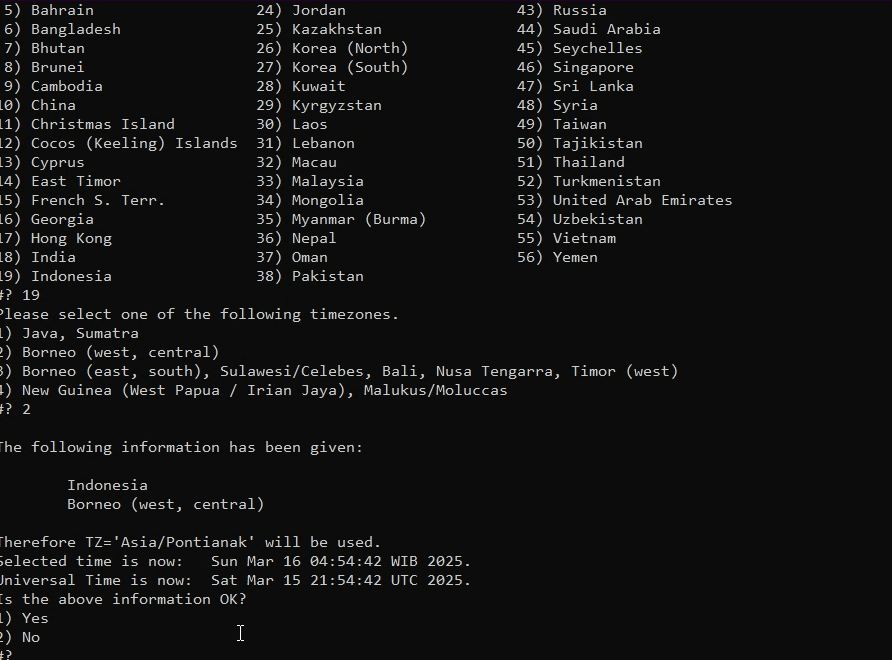892x660 pixels.
Task: Click the "Yes" confirmation option
Action: pyautogui.click(x=34, y=618)
